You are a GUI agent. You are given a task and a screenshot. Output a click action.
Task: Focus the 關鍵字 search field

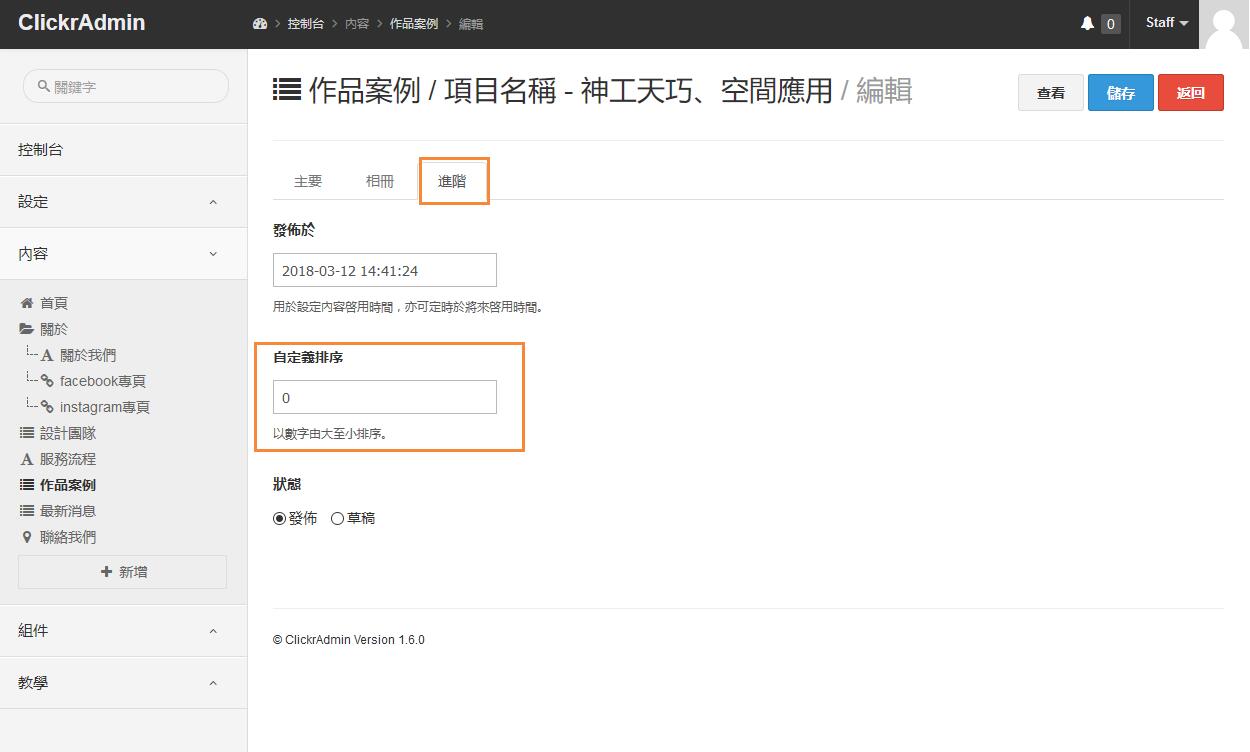126,86
